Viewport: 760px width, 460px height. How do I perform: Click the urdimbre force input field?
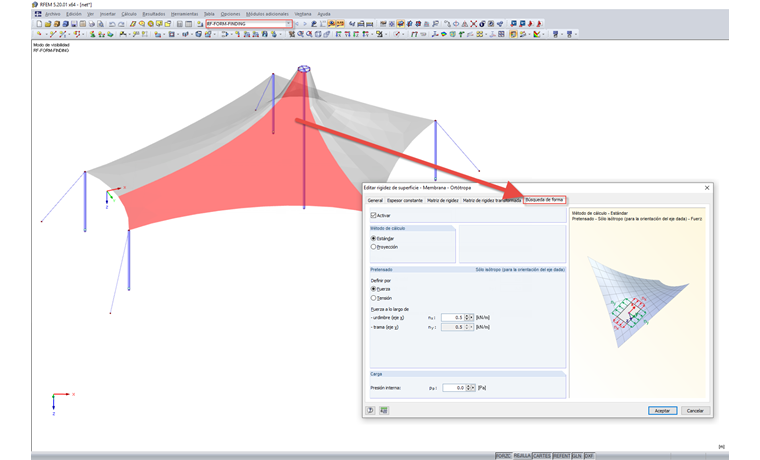[453, 317]
